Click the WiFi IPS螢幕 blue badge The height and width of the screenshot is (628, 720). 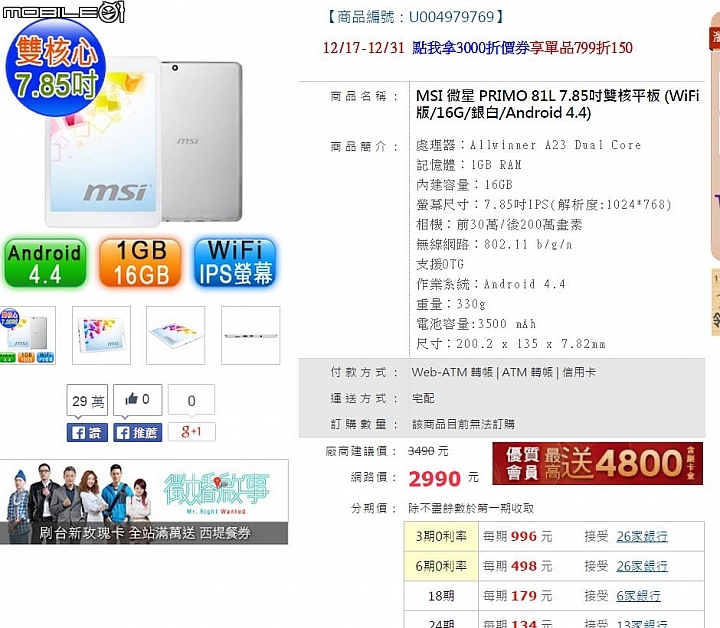click(235, 263)
